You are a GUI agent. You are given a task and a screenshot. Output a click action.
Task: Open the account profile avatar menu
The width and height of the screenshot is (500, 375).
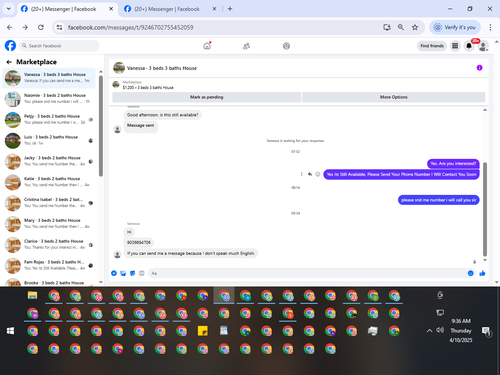[x=483, y=46]
